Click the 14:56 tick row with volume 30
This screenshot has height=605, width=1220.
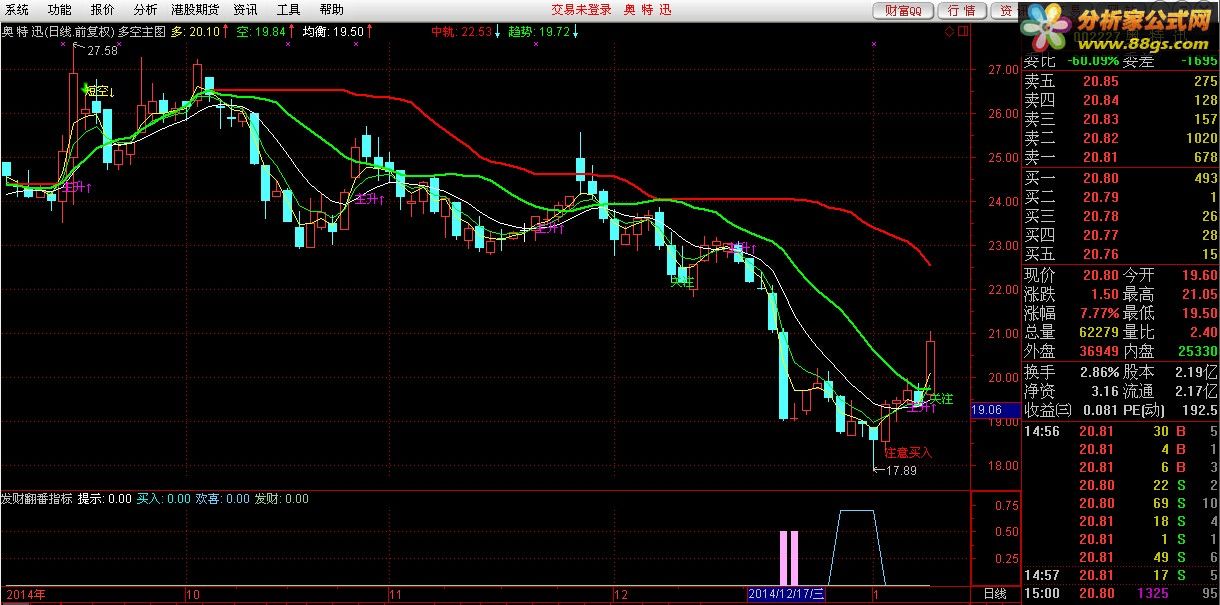[1120, 431]
